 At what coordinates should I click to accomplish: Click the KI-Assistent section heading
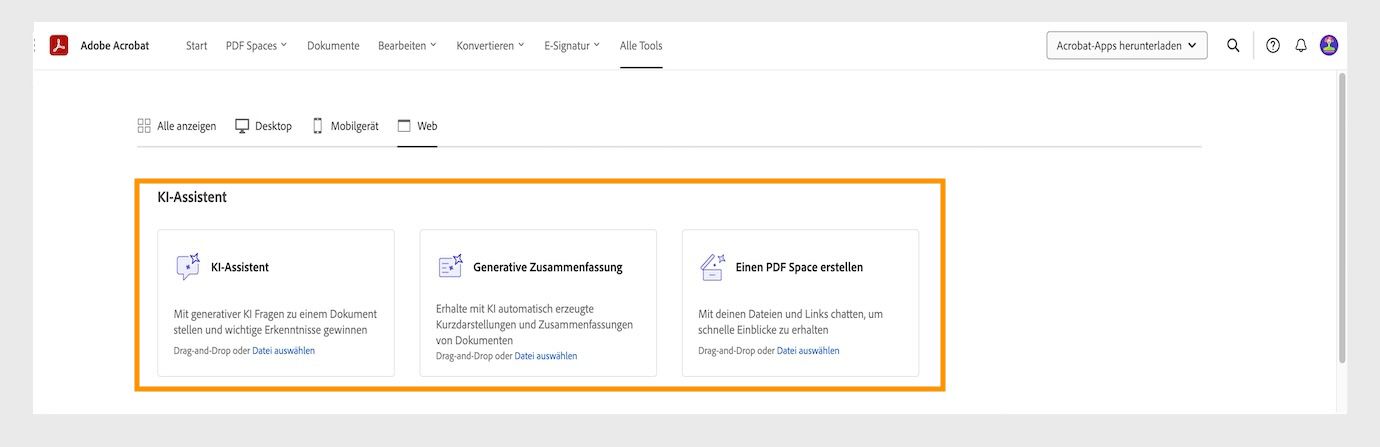click(x=192, y=197)
